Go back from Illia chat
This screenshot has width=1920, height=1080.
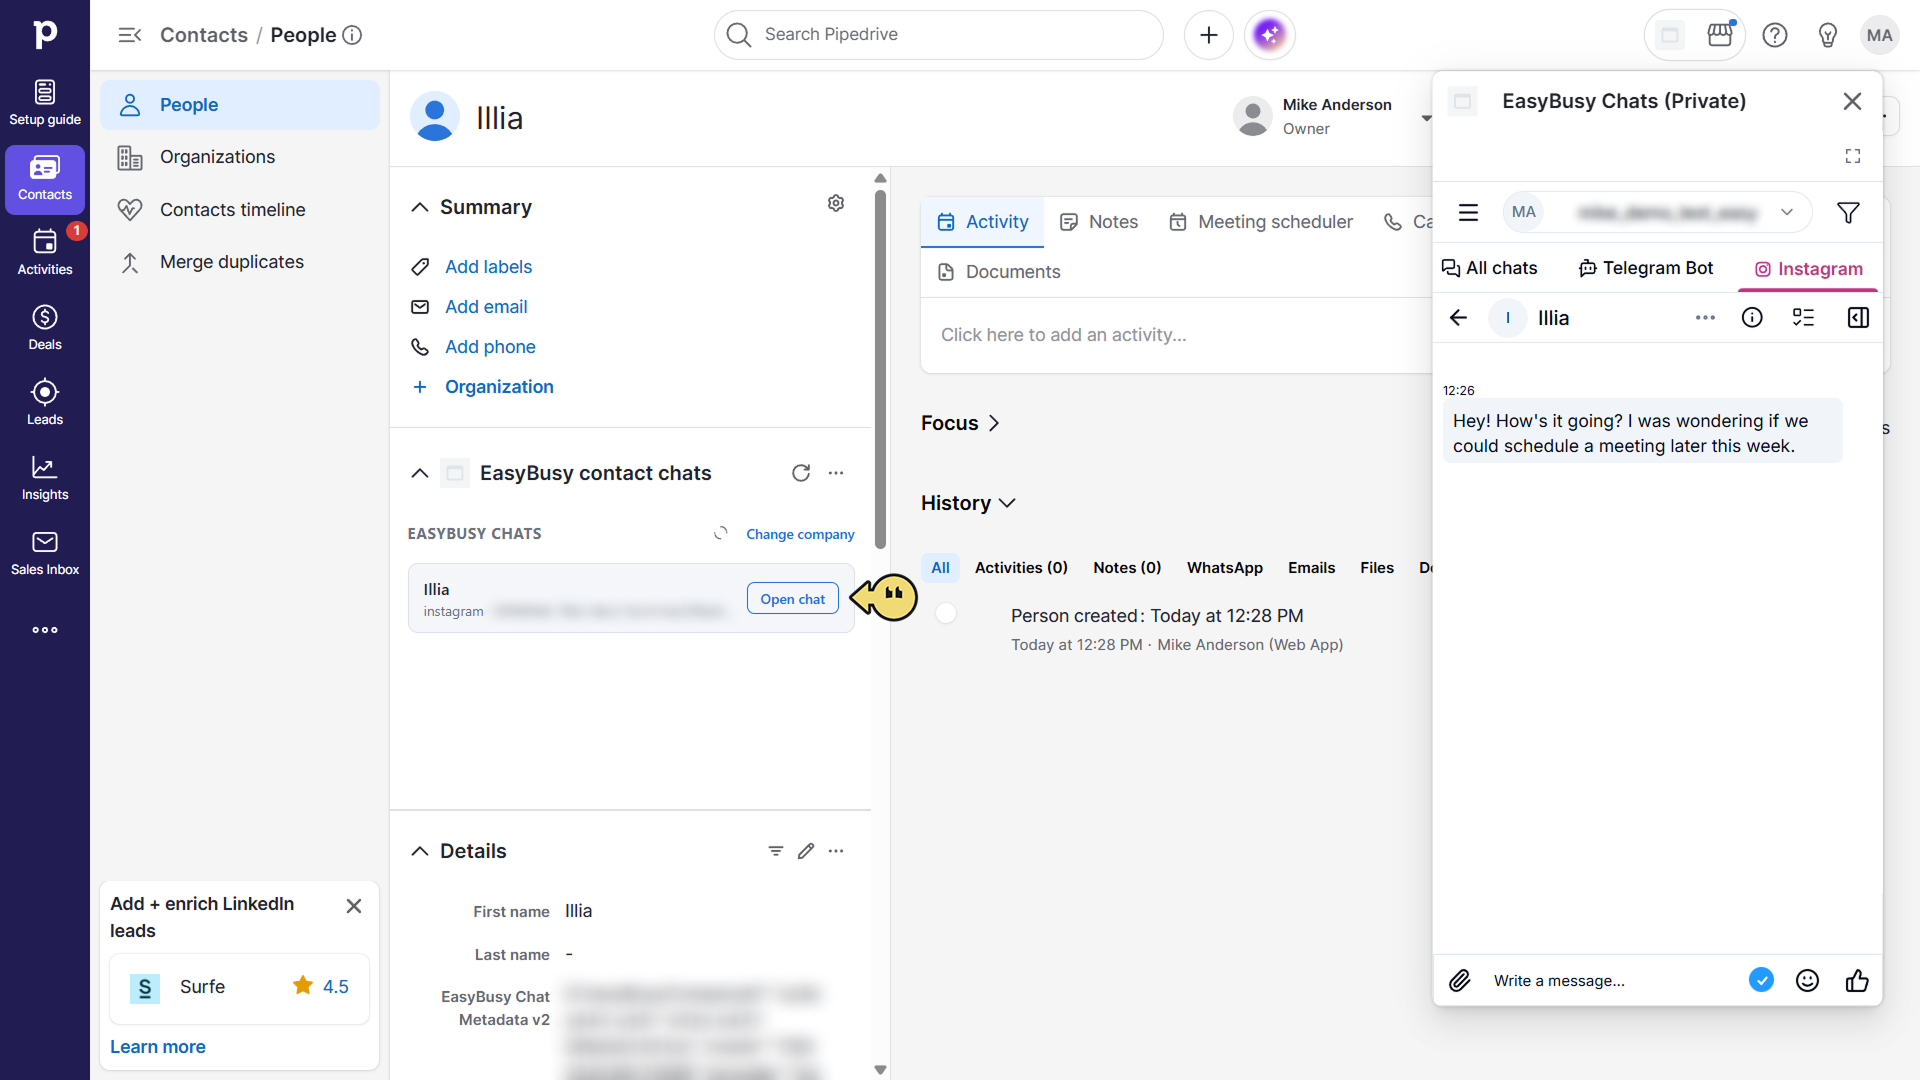[1458, 318]
